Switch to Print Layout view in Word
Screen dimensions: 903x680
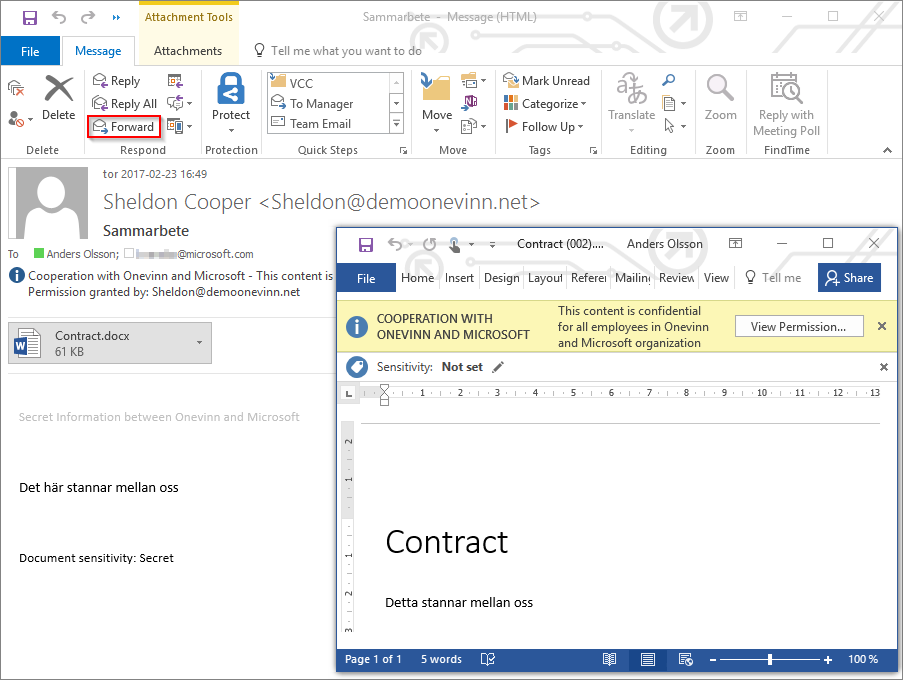(x=647, y=659)
